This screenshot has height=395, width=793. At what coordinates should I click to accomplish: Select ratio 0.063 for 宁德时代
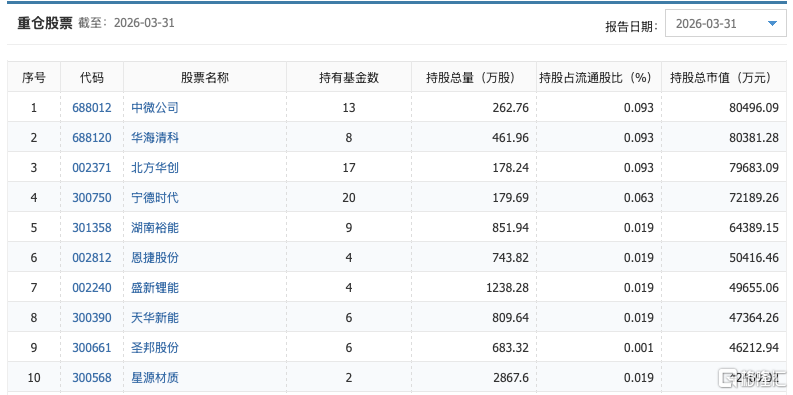pyautogui.click(x=639, y=198)
